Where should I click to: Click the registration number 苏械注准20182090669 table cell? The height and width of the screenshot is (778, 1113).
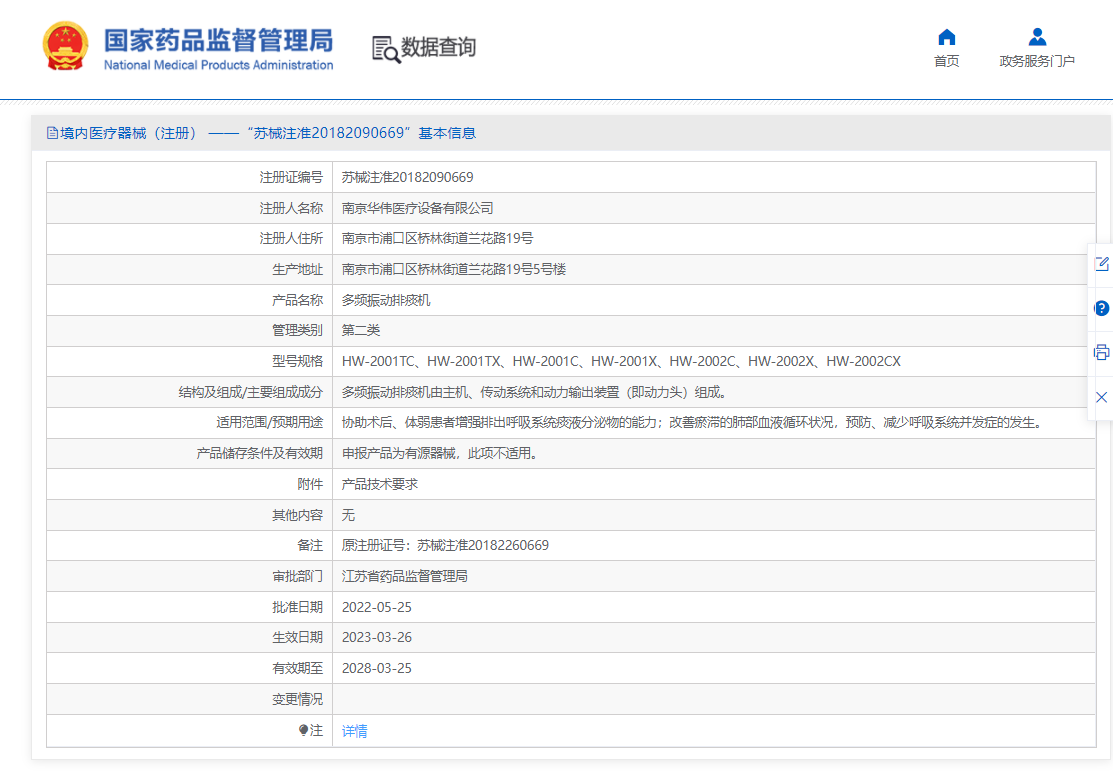tap(407, 177)
